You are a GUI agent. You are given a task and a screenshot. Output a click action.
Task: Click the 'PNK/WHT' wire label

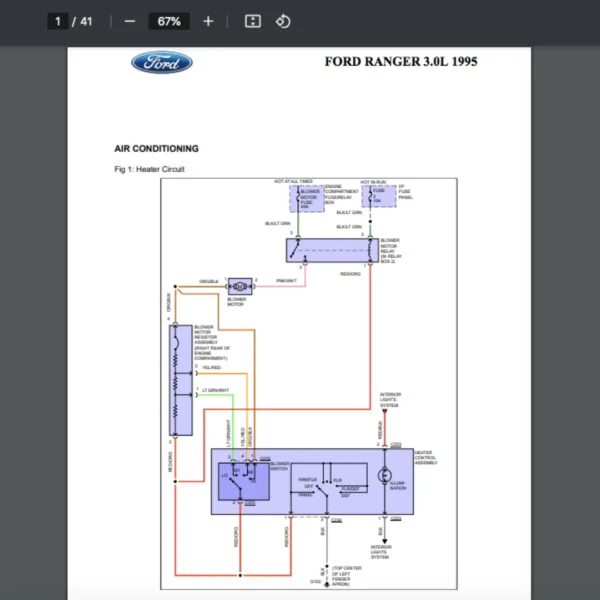pos(286,280)
